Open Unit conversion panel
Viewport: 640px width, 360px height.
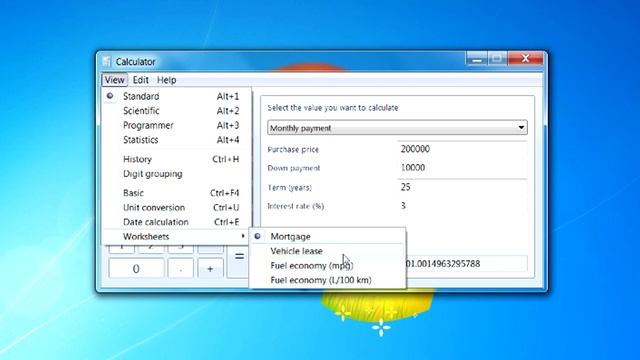(x=176, y=207)
